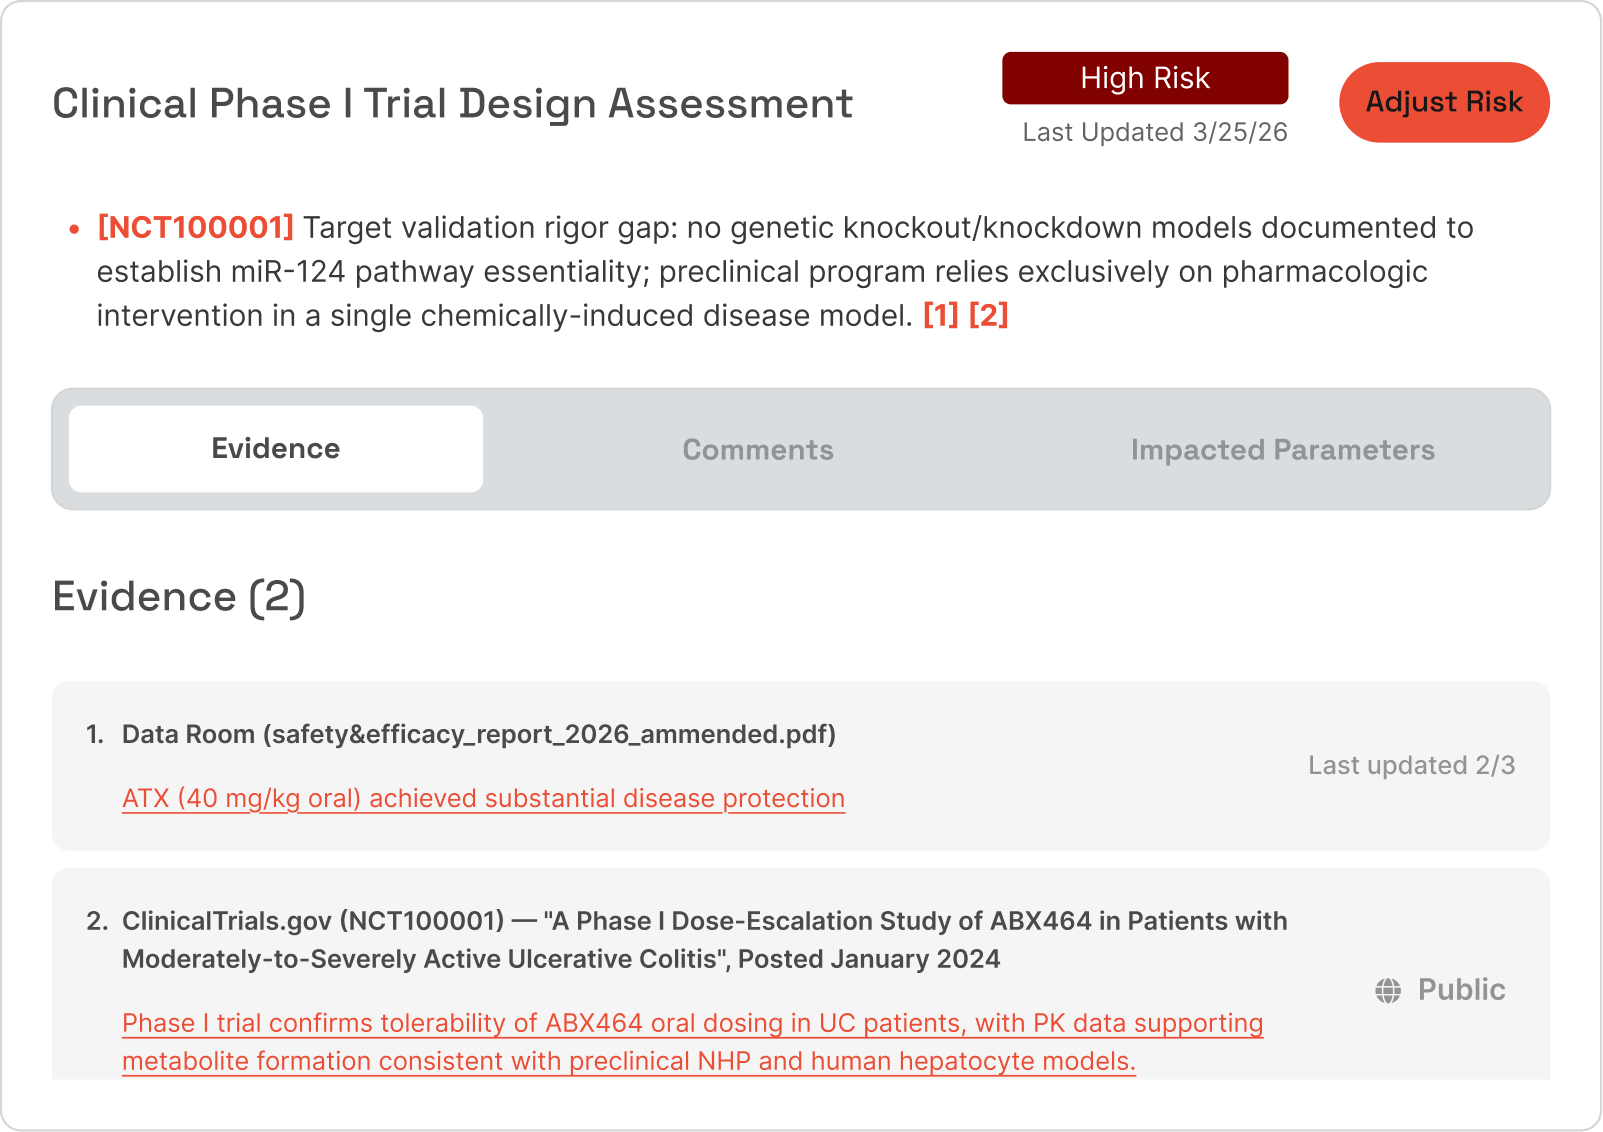Click the ATX disease protection quote link
This screenshot has width=1603, height=1132.
(483, 798)
